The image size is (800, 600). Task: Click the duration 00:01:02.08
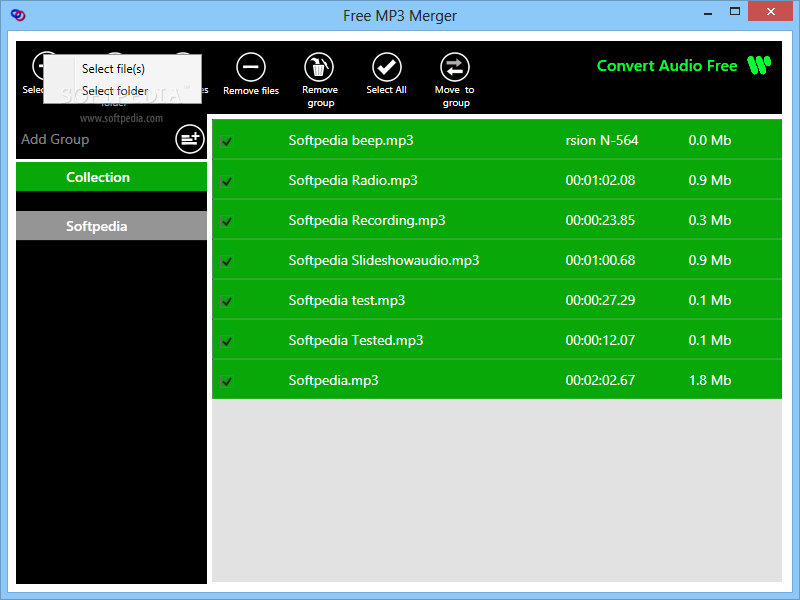600,180
